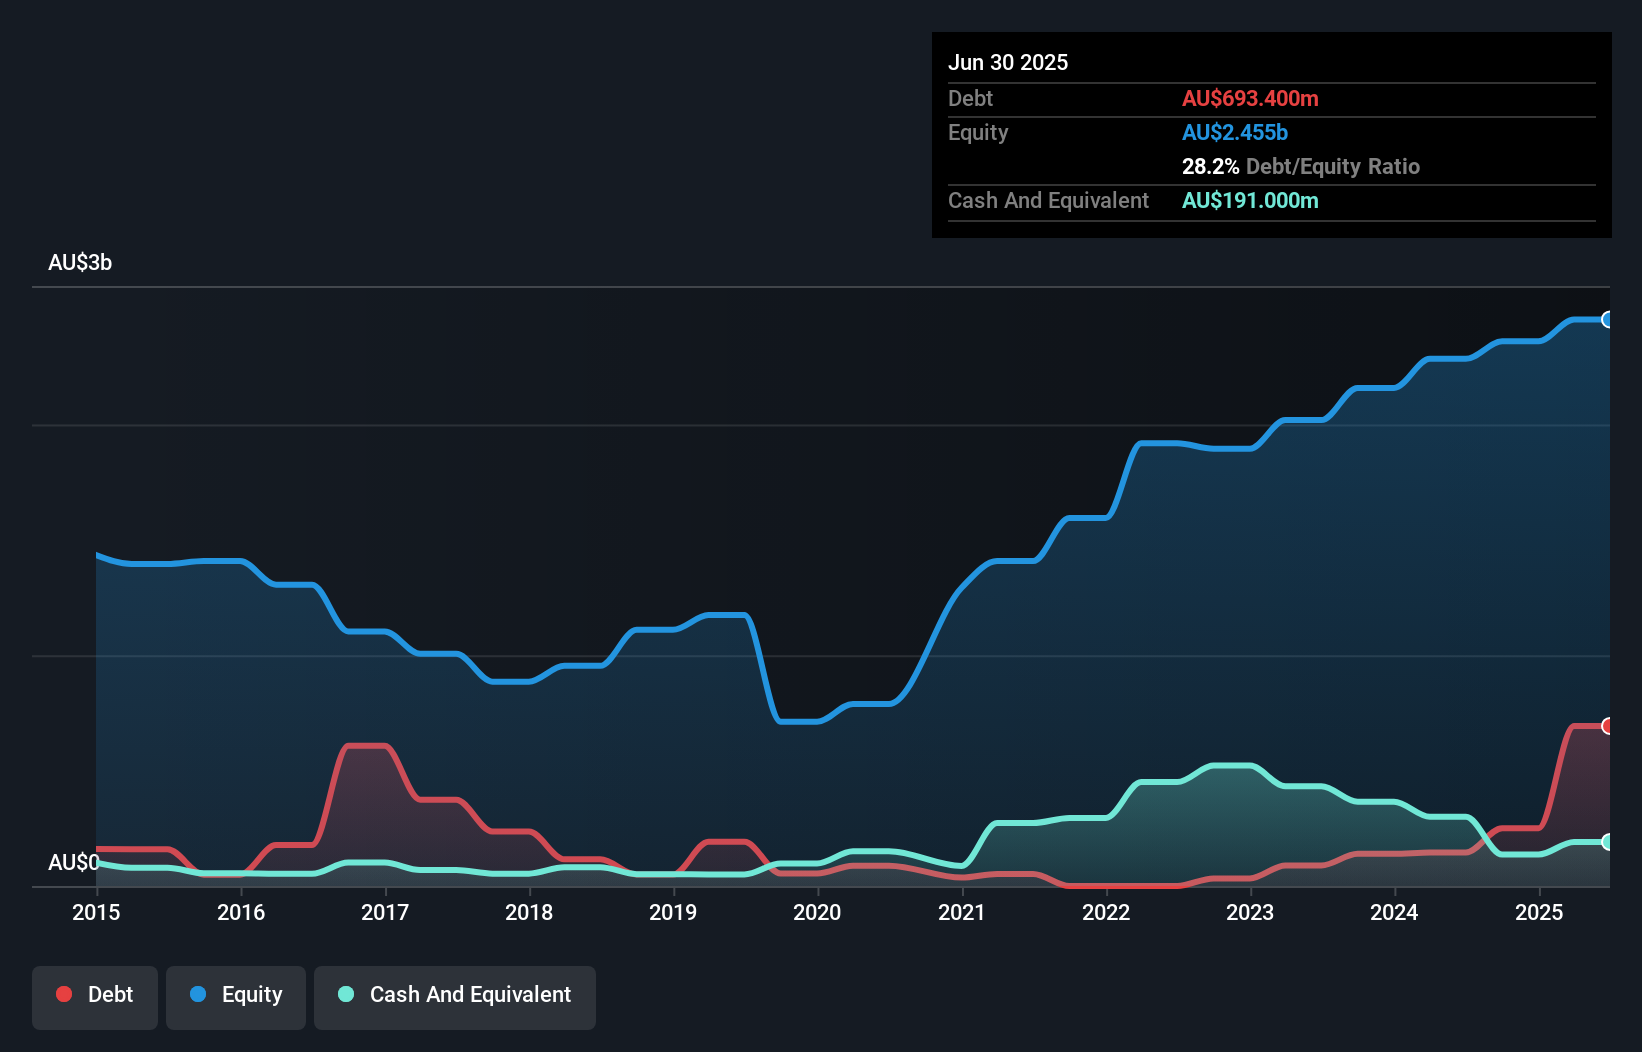Select the teal Cash And Equivalent legend dot
The image size is (1642, 1052).
344,994
